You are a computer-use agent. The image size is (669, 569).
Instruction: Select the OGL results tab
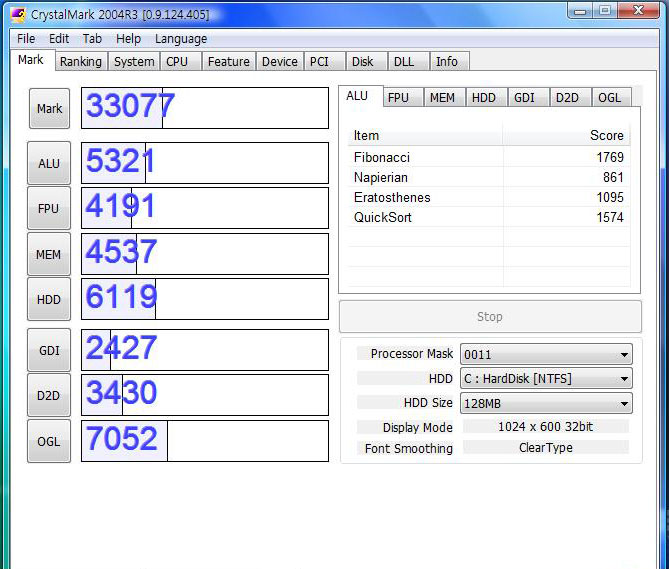coord(610,98)
